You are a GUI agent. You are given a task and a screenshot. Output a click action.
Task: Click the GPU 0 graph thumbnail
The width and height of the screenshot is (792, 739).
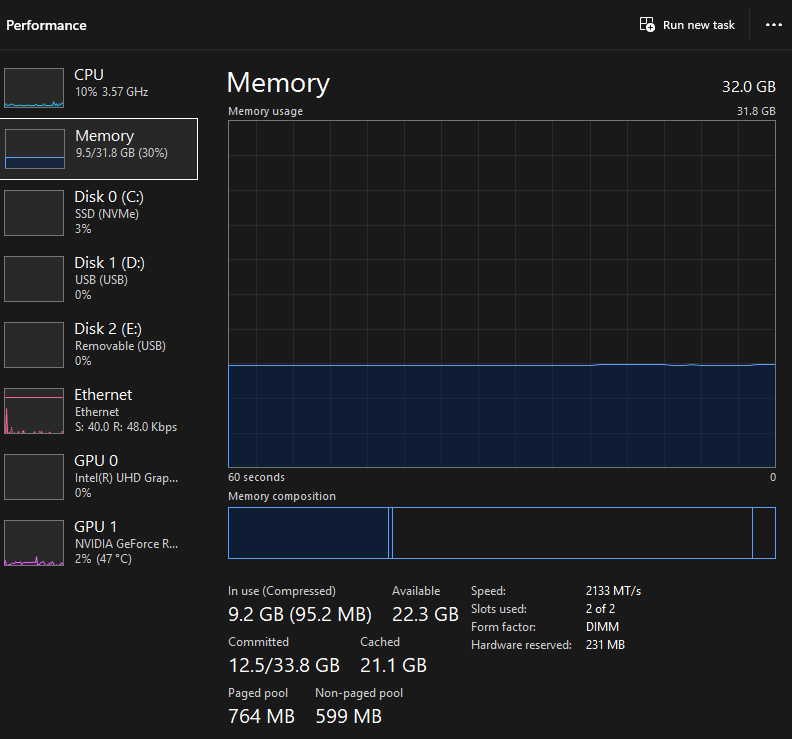point(34,477)
